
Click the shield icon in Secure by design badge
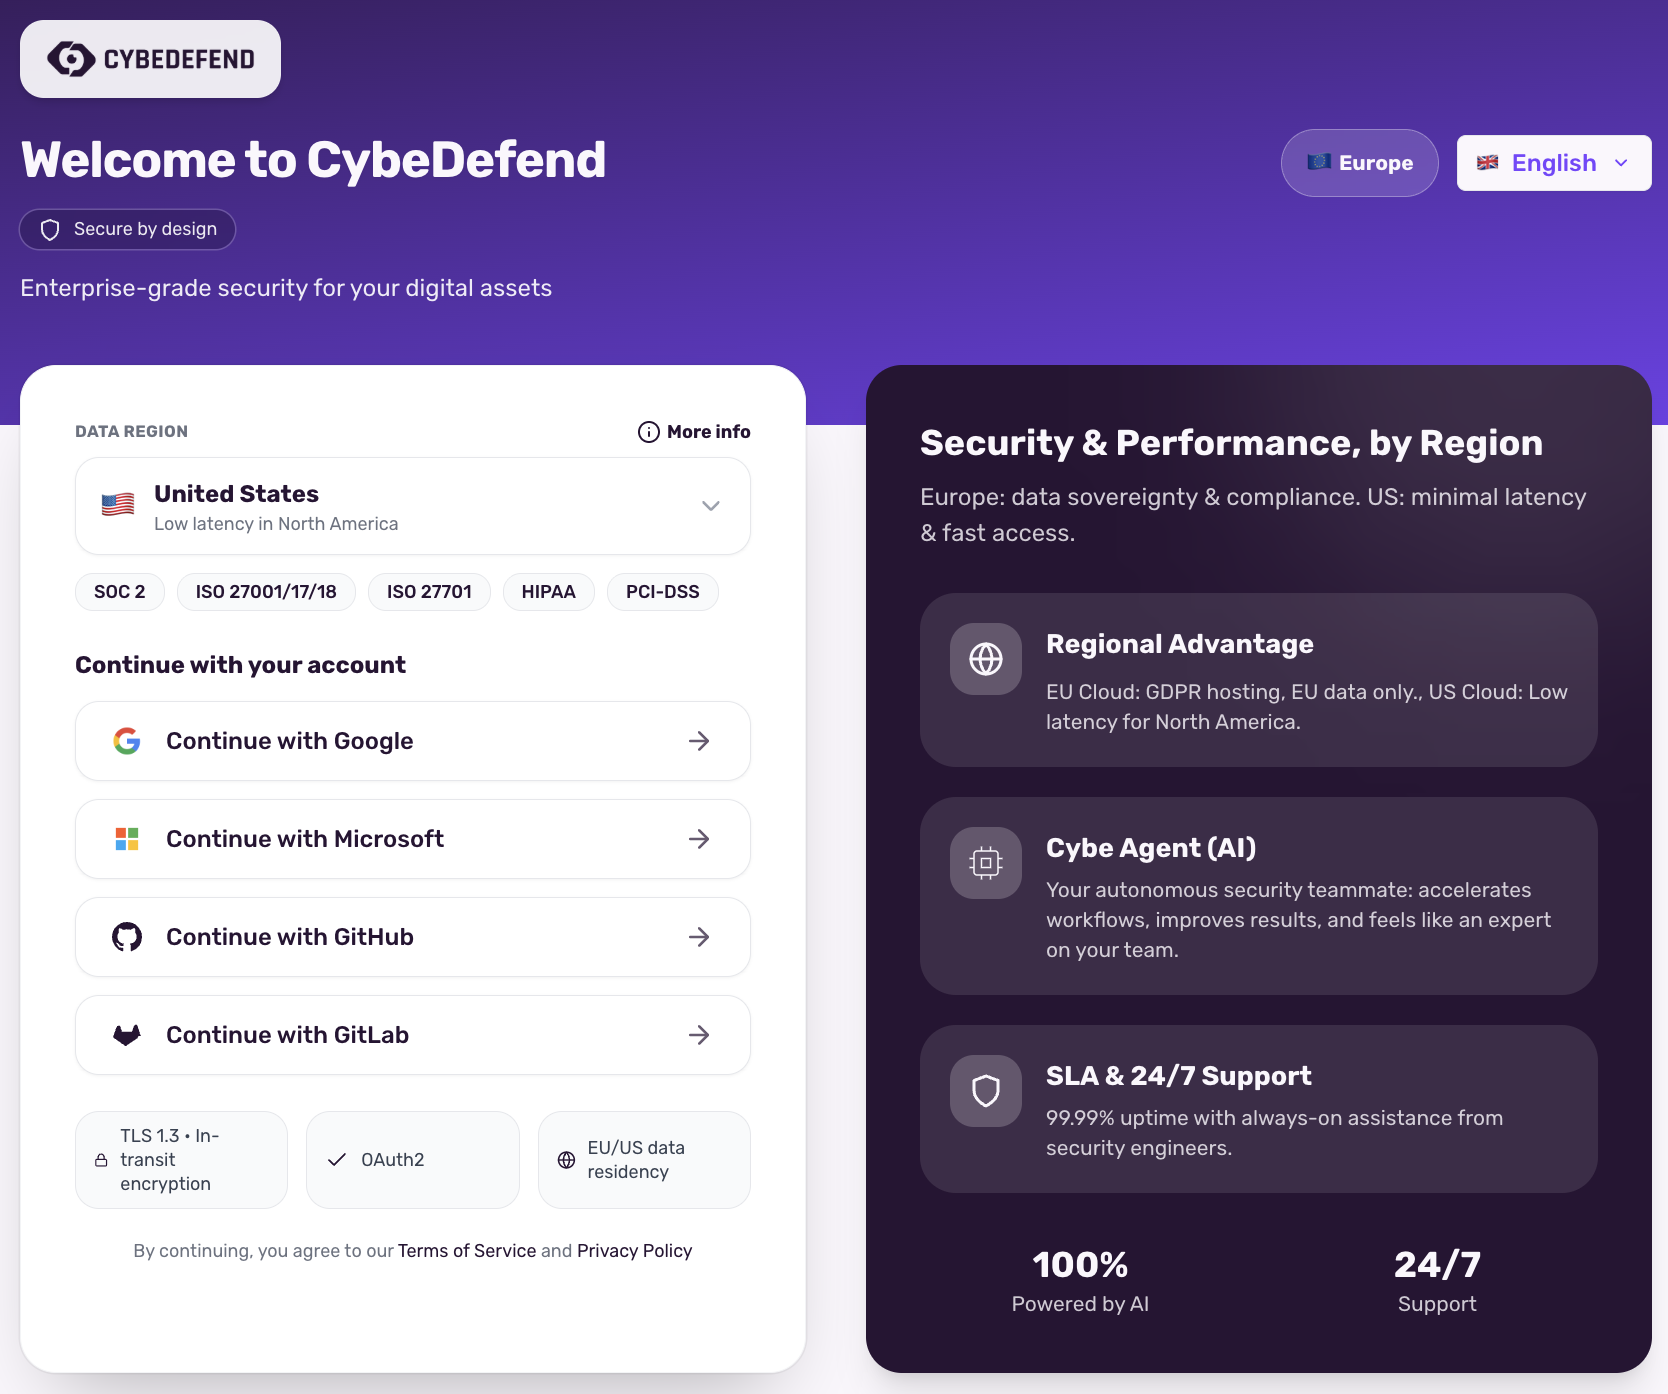(x=50, y=230)
